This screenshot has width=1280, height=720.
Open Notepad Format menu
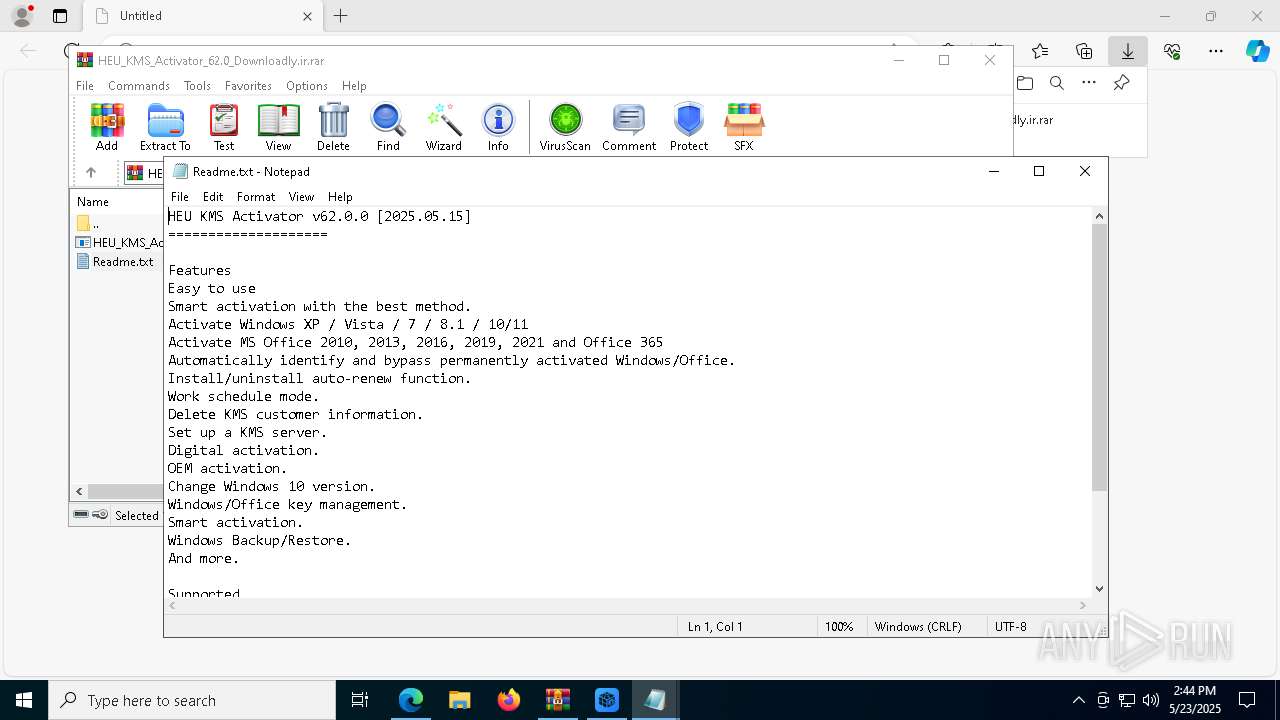(x=256, y=197)
